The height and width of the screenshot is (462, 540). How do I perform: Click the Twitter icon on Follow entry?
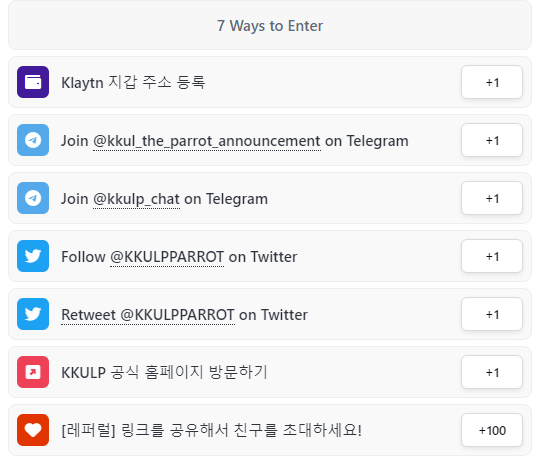pyautogui.click(x=33, y=256)
